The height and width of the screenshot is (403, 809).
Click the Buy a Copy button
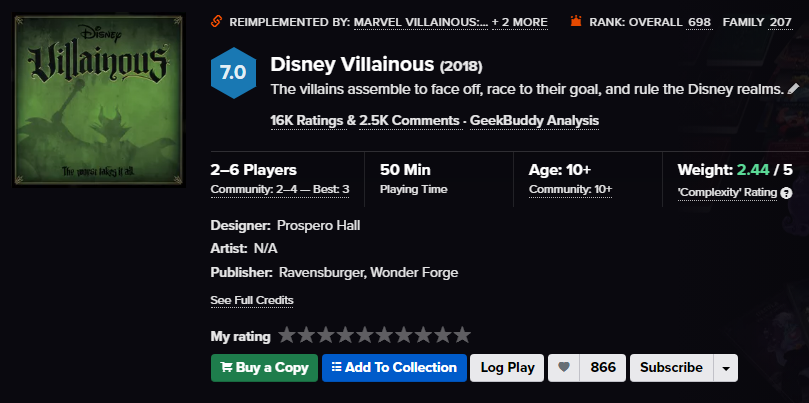click(x=264, y=367)
